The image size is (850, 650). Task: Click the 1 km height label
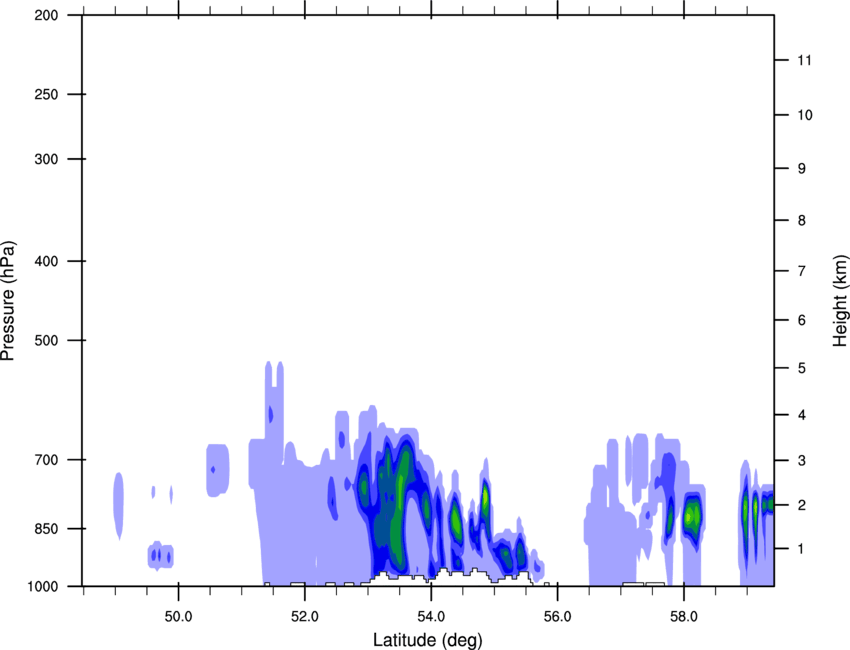click(x=802, y=549)
